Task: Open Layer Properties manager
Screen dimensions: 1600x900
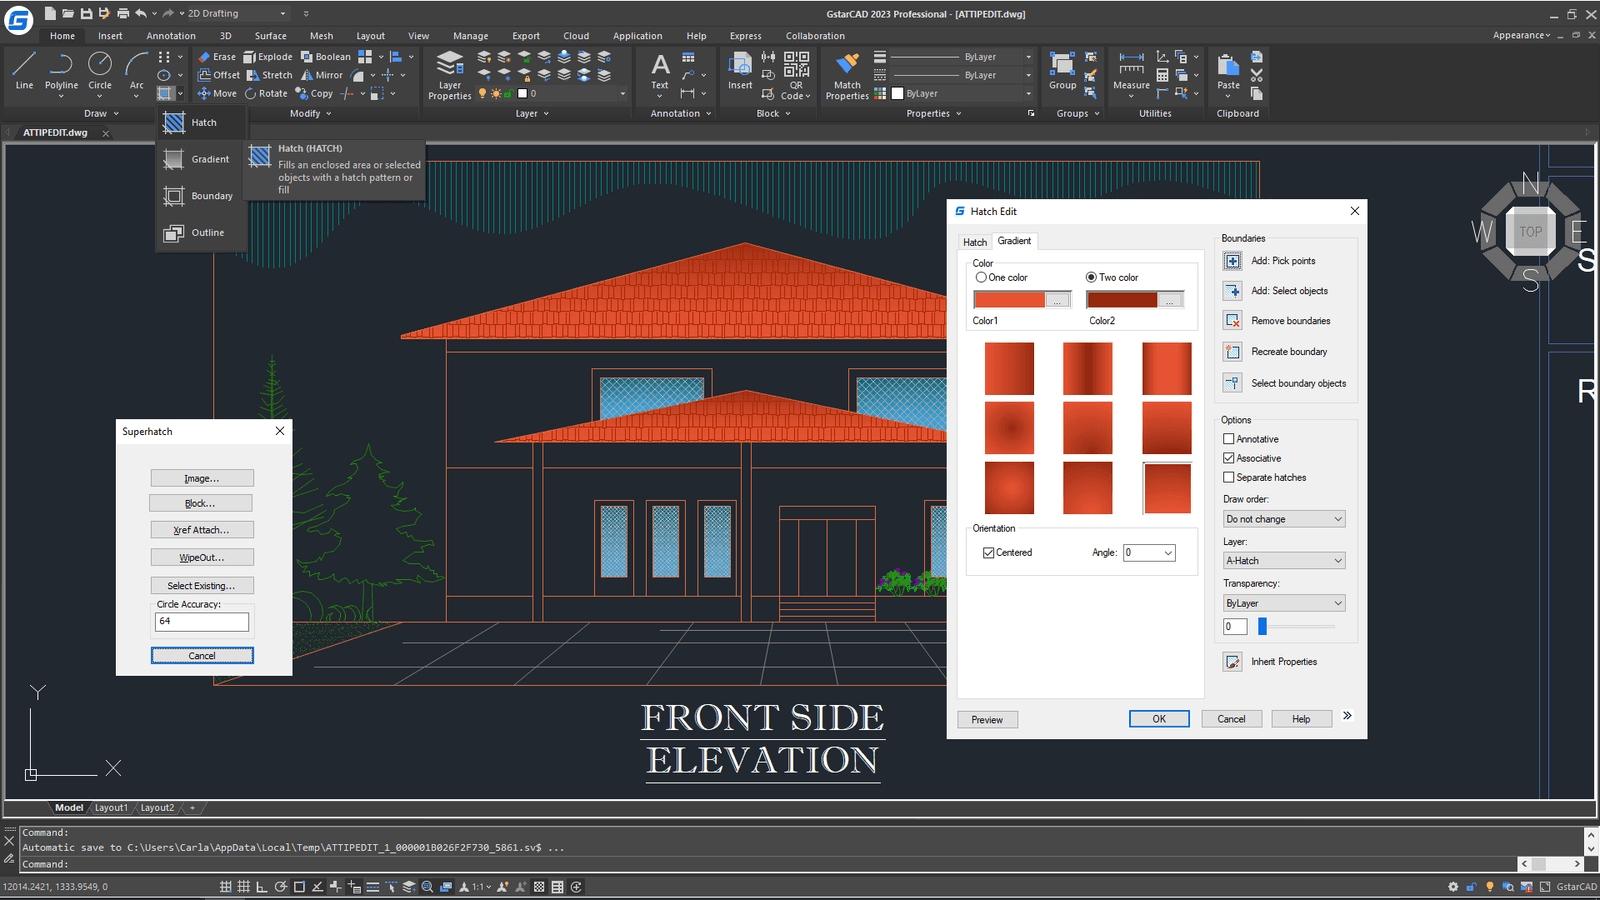Action: click(x=450, y=72)
